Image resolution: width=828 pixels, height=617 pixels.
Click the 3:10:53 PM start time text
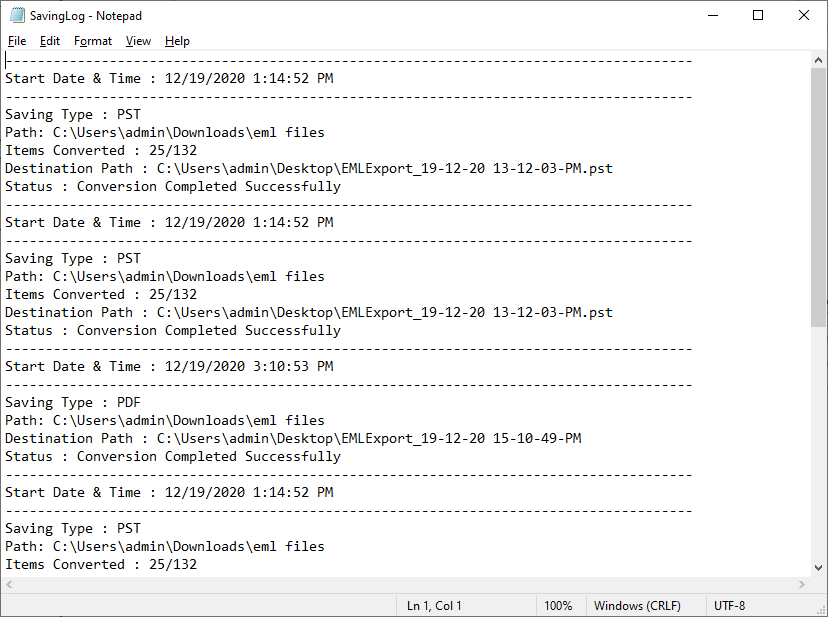[x=293, y=366]
